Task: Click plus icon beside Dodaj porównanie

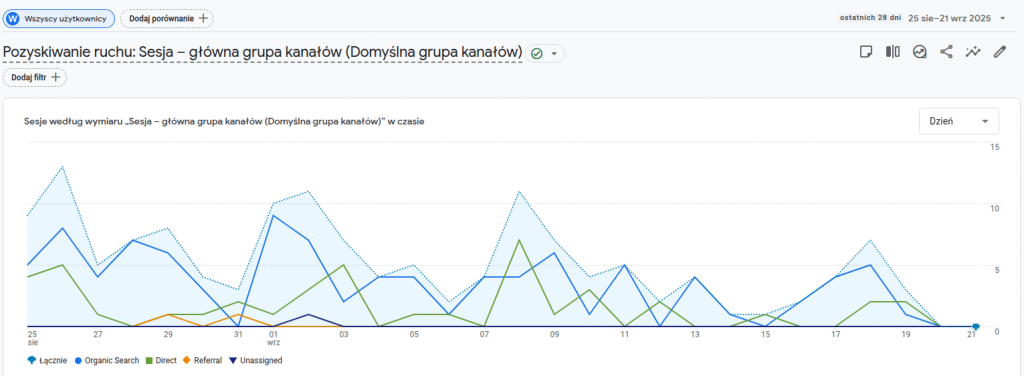Action: [x=203, y=19]
